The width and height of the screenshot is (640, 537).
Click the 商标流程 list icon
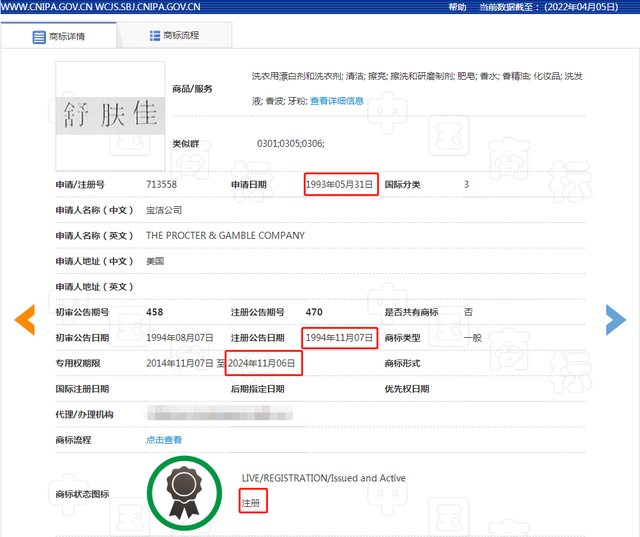155,36
